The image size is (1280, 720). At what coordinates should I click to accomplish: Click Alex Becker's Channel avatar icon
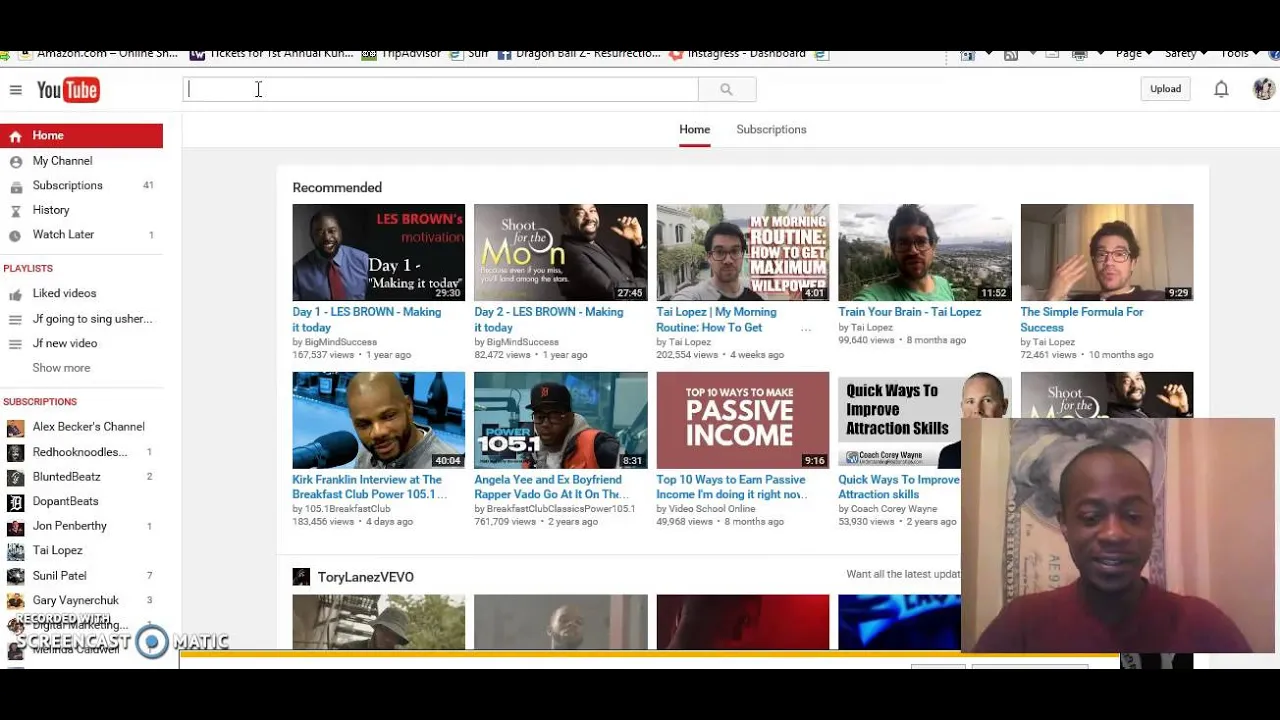[15, 428]
